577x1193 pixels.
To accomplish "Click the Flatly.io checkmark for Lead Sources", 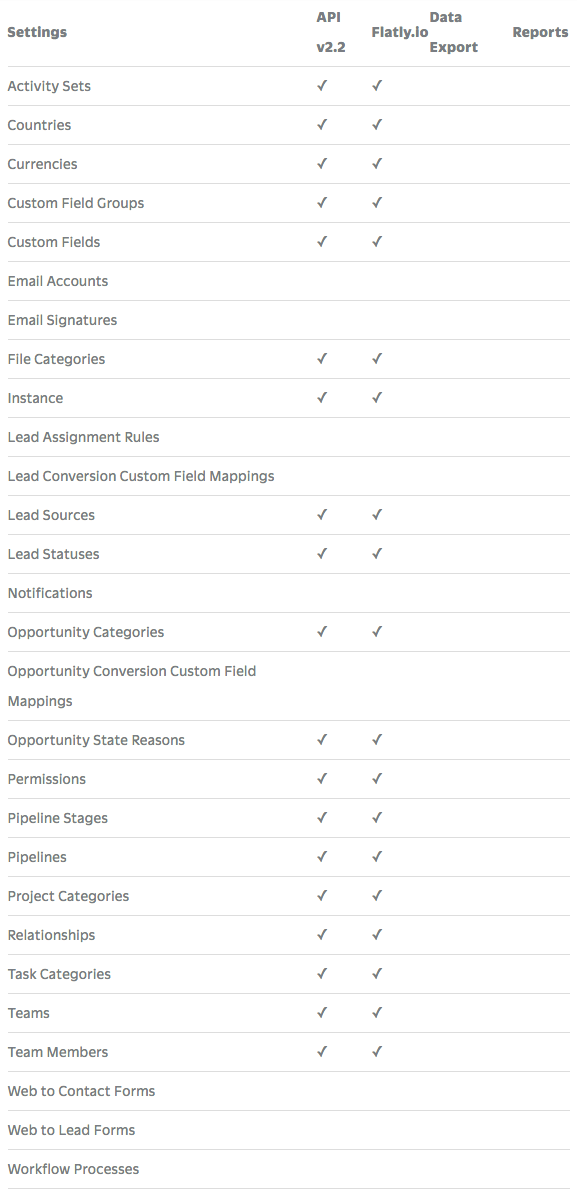I will pos(377,515).
